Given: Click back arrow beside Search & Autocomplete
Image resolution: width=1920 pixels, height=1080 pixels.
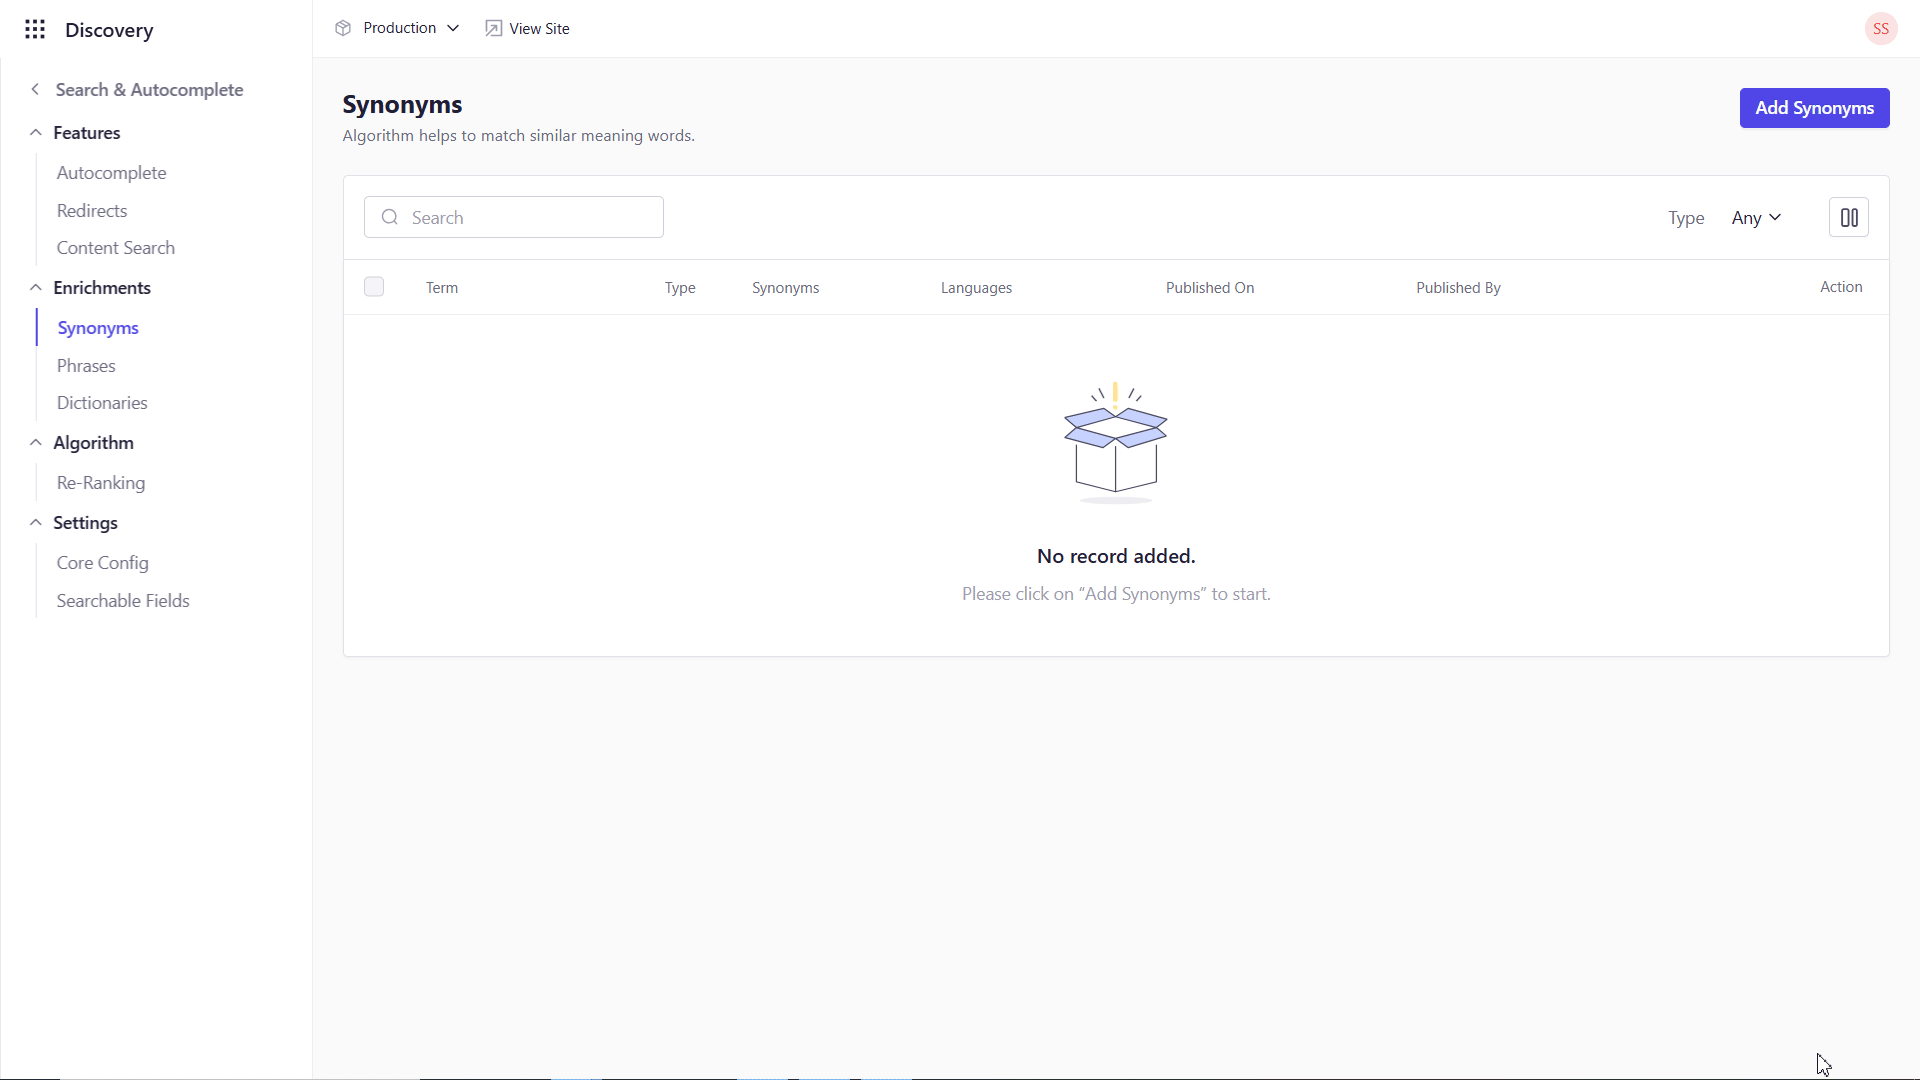Looking at the screenshot, I should pyautogui.click(x=35, y=89).
